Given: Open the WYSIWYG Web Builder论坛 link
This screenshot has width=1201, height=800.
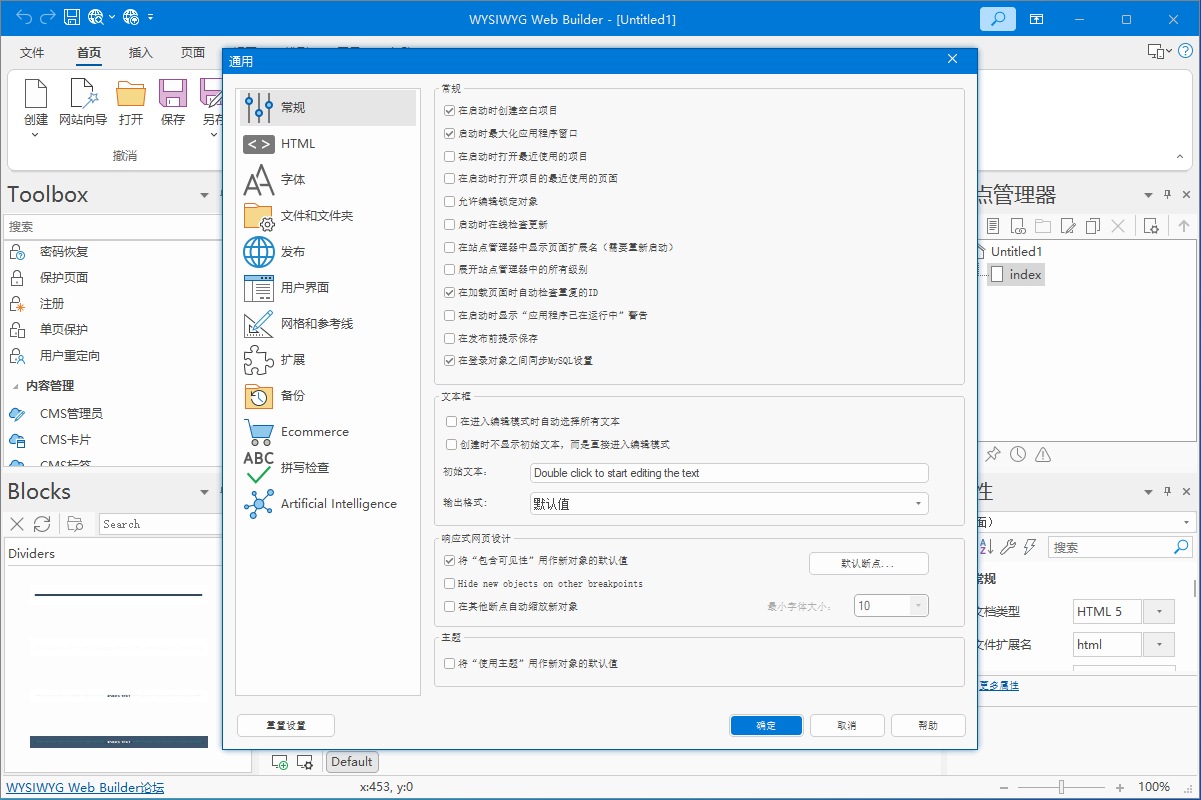Looking at the screenshot, I should click(x=85, y=788).
